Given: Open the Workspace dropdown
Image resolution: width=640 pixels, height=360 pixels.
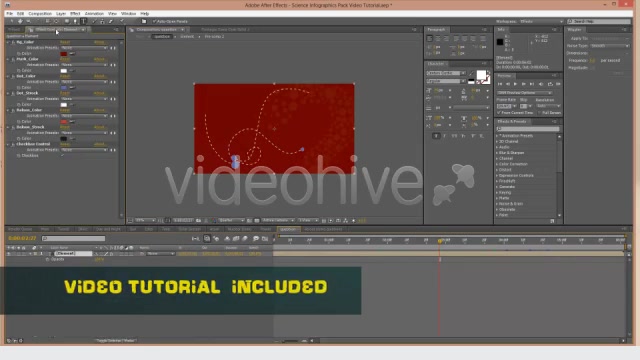Looking at the screenshot, I should tap(541, 21).
